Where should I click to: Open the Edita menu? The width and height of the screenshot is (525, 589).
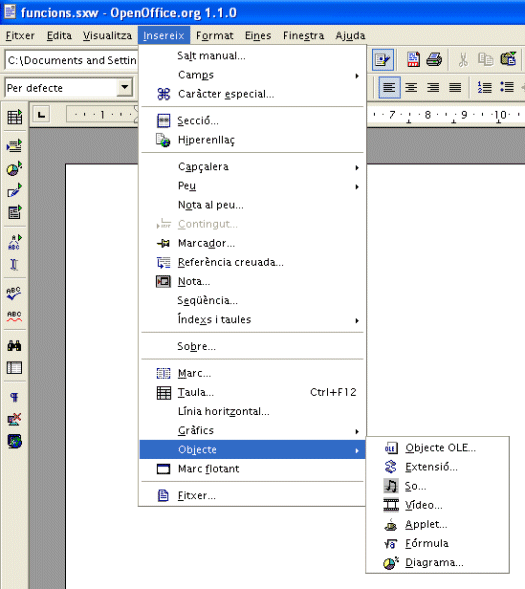pyautogui.click(x=59, y=36)
